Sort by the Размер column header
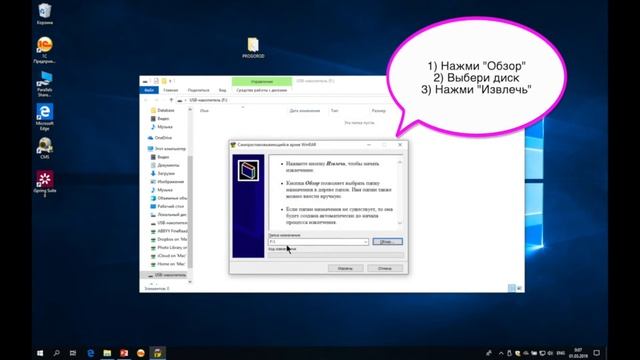The width and height of the screenshot is (640, 360). 378,111
